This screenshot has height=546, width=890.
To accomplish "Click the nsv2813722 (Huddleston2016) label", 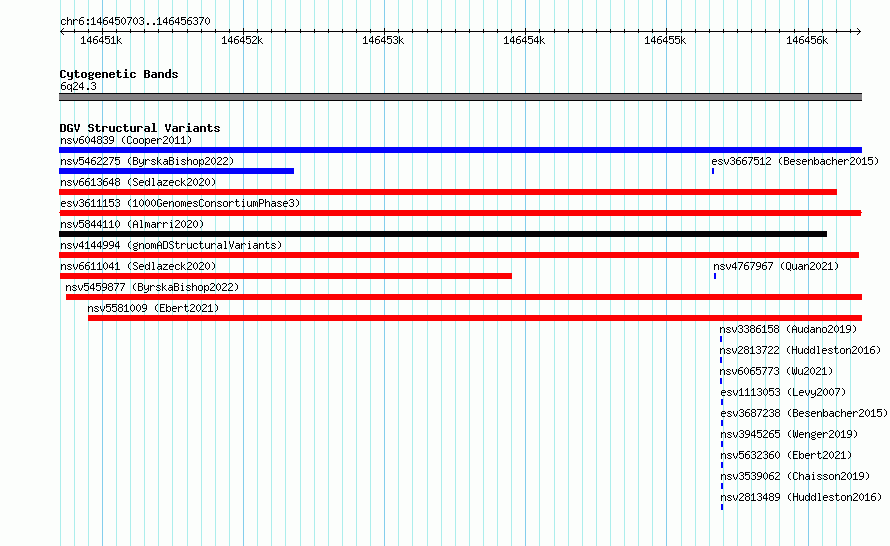I will click(800, 350).
